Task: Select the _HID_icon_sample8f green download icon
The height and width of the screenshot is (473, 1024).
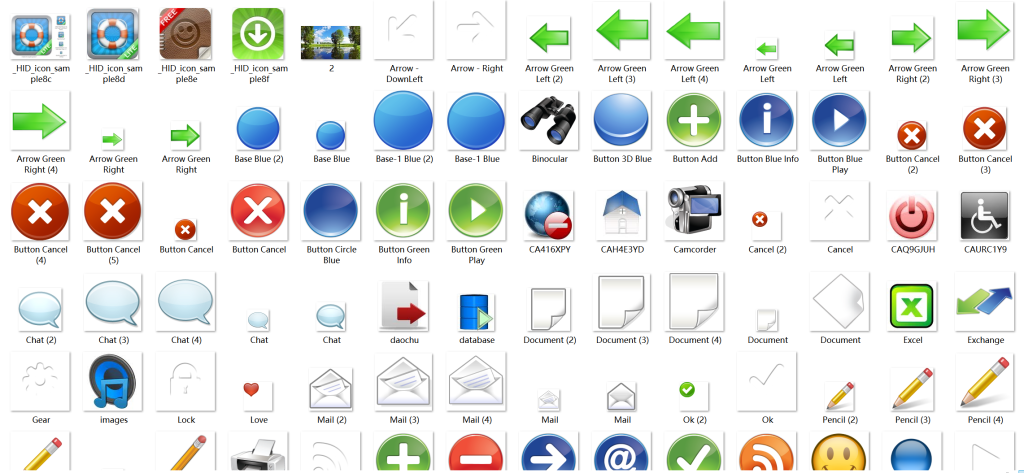Action: (x=258, y=33)
